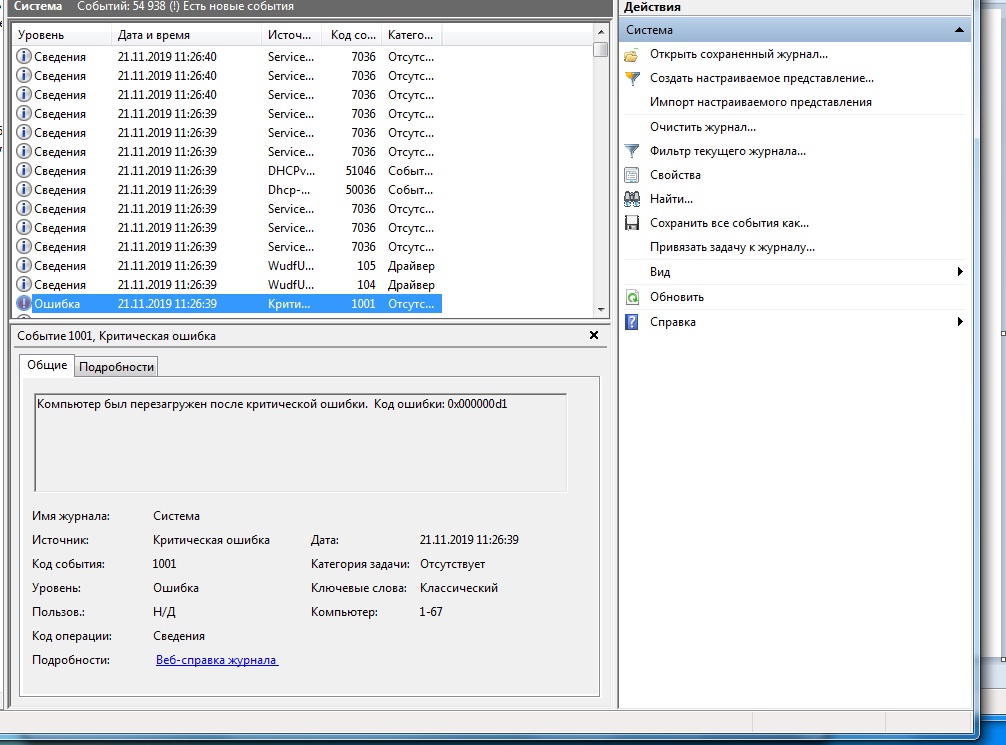1006x745 pixels.
Task: Click the event list scrollbar down arrow
Action: coord(600,310)
